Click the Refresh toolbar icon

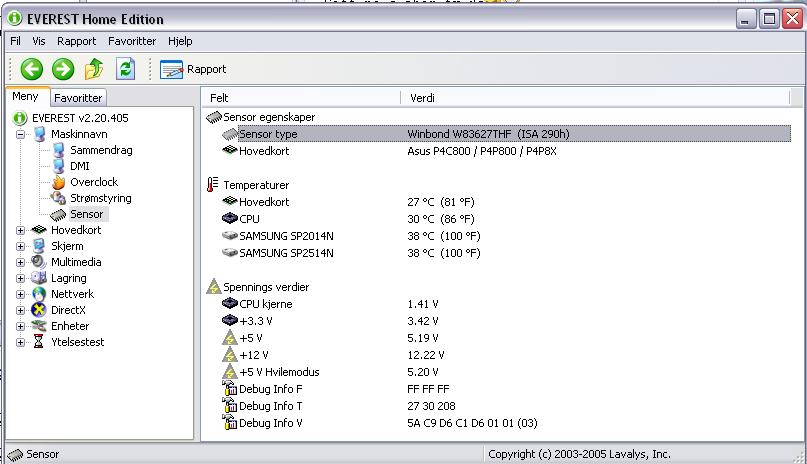click(x=126, y=69)
